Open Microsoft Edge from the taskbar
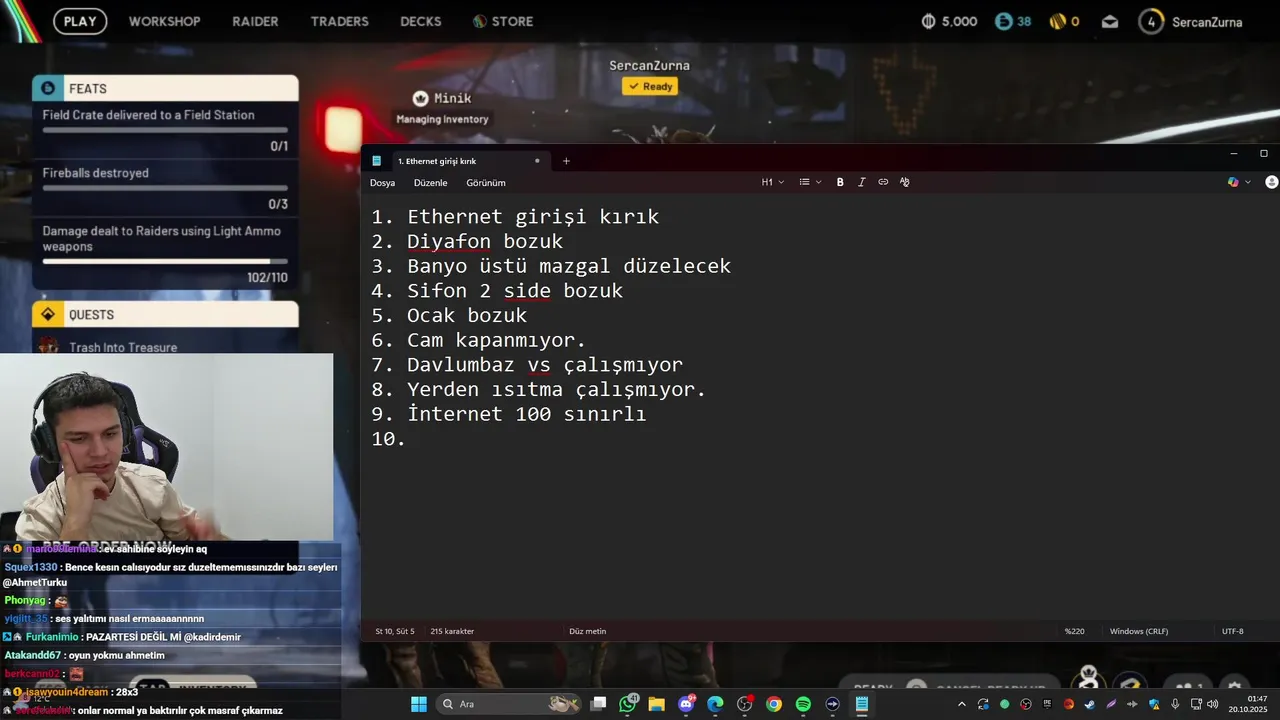The height and width of the screenshot is (720, 1280). [x=715, y=704]
